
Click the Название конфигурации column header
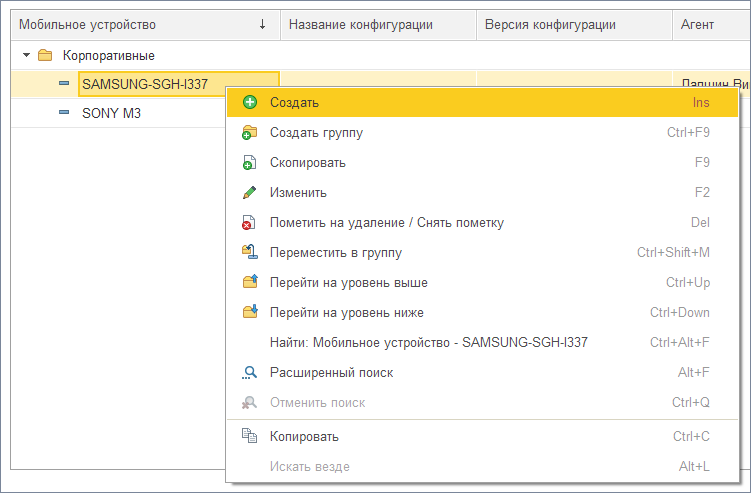point(378,24)
